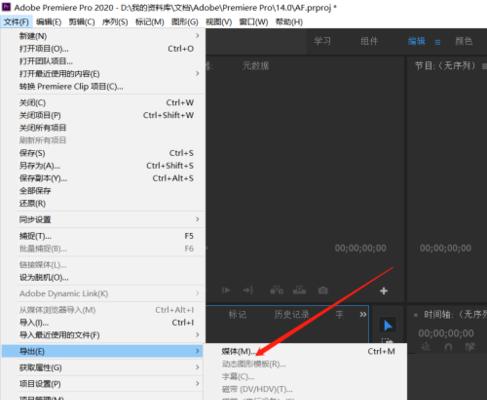Toggle nest sequences icon under timeline timecode
Screen dimensions: 487x400
[x=426, y=347]
